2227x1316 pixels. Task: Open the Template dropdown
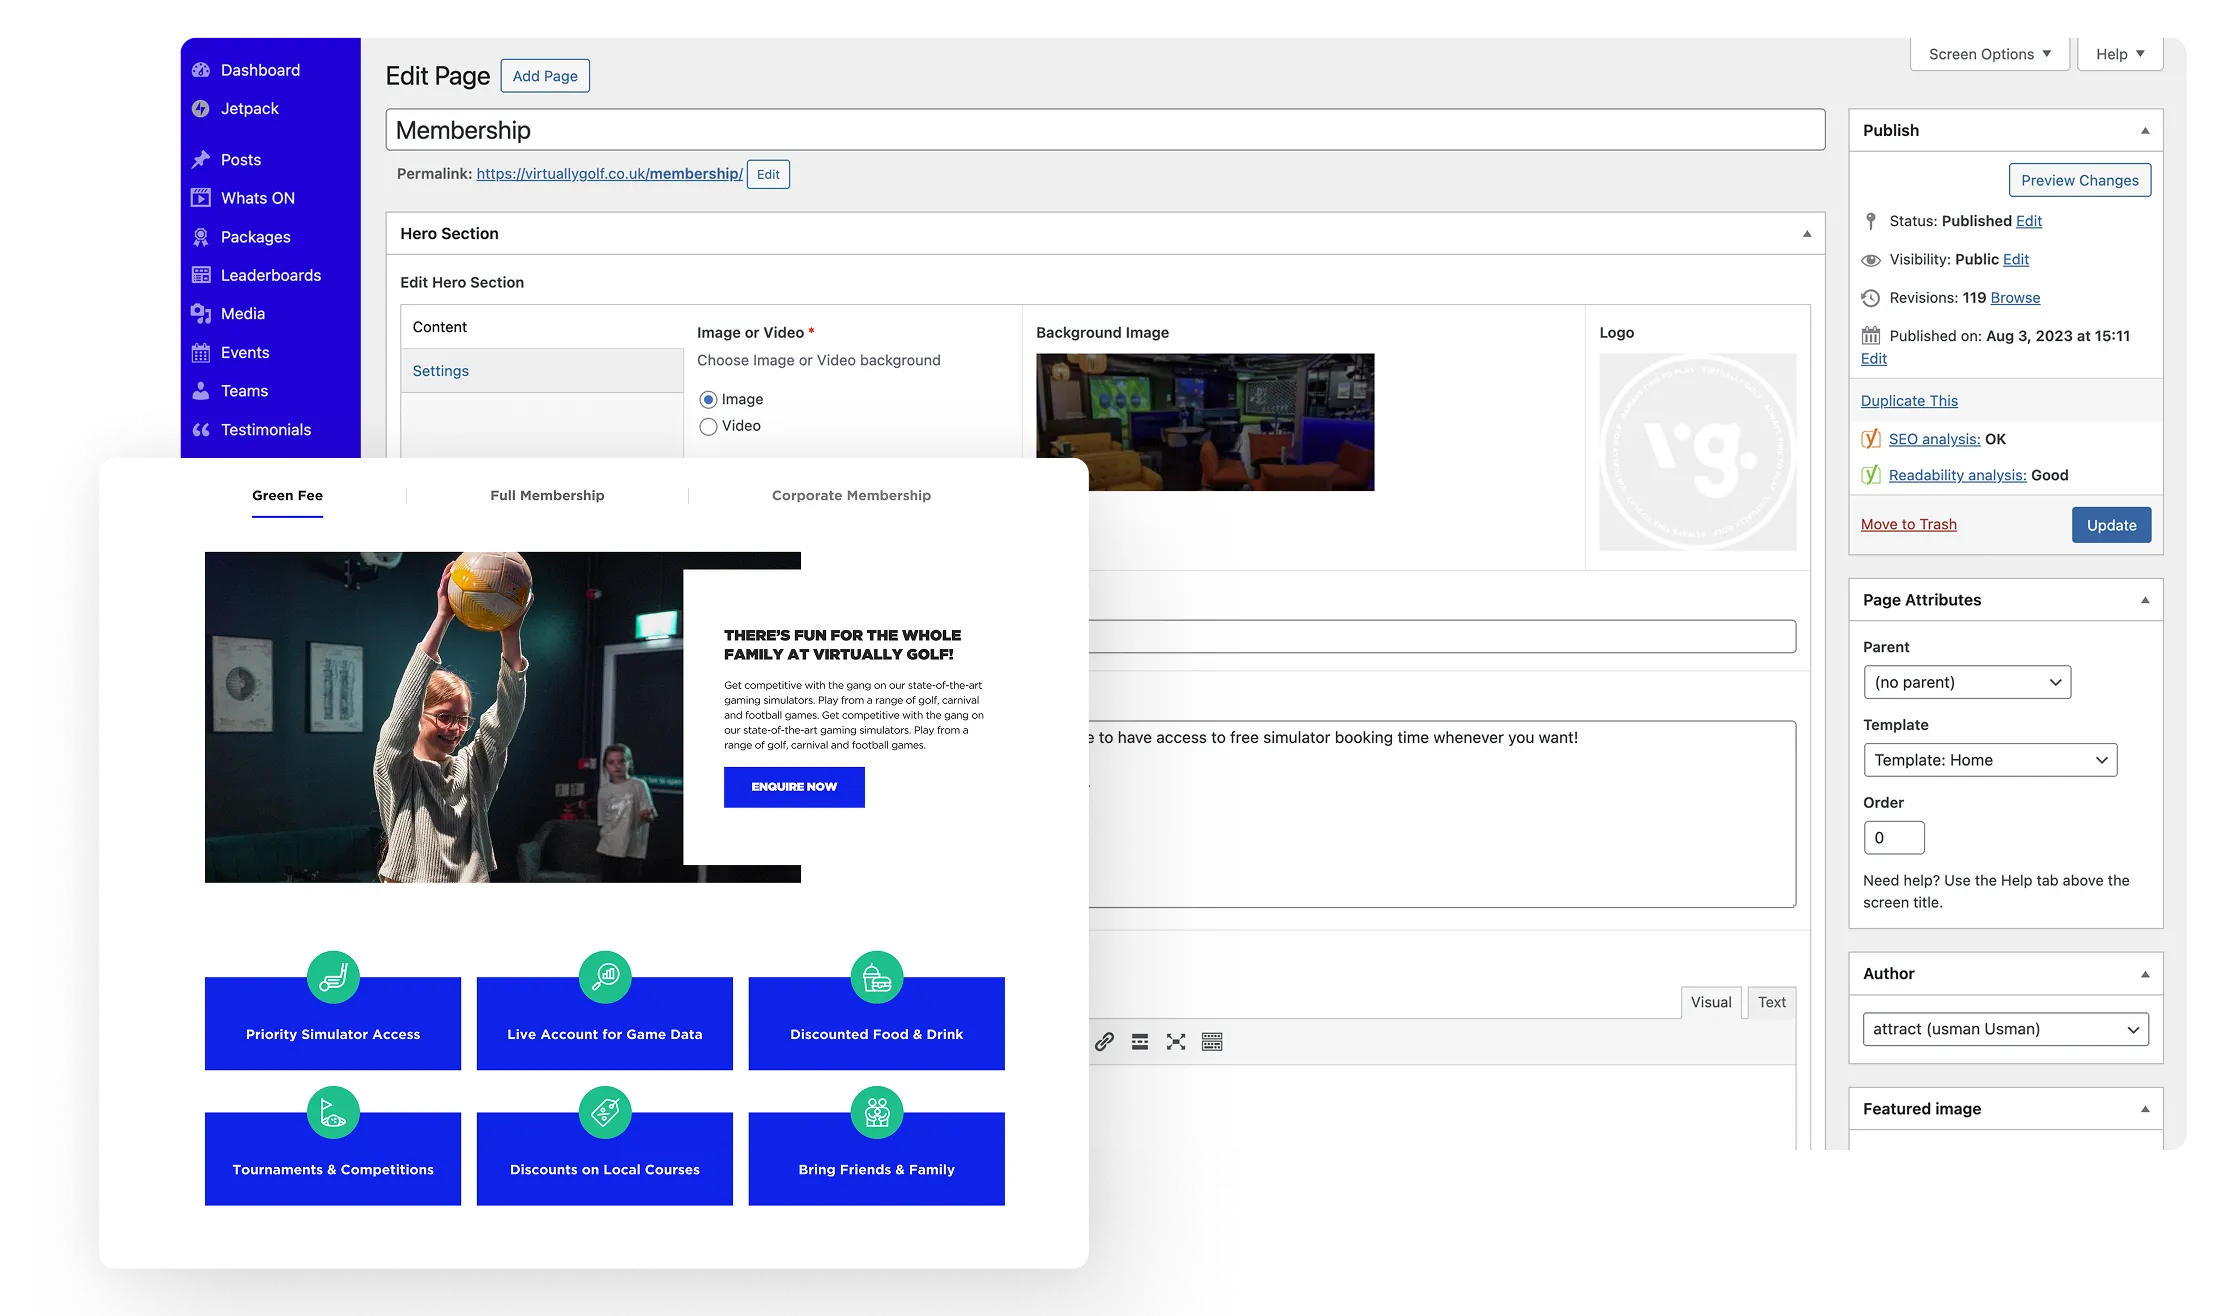pos(1989,760)
